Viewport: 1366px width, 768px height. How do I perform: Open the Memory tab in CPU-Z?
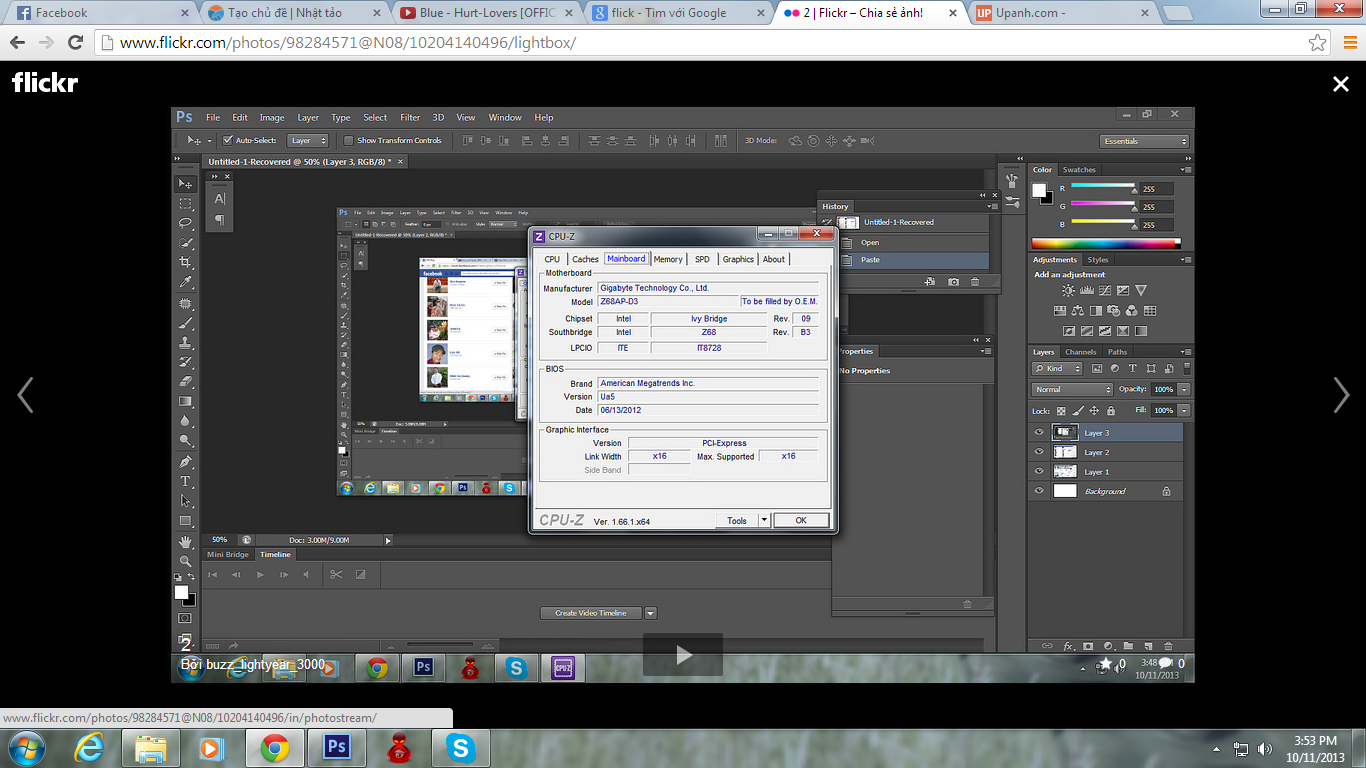[x=668, y=259]
